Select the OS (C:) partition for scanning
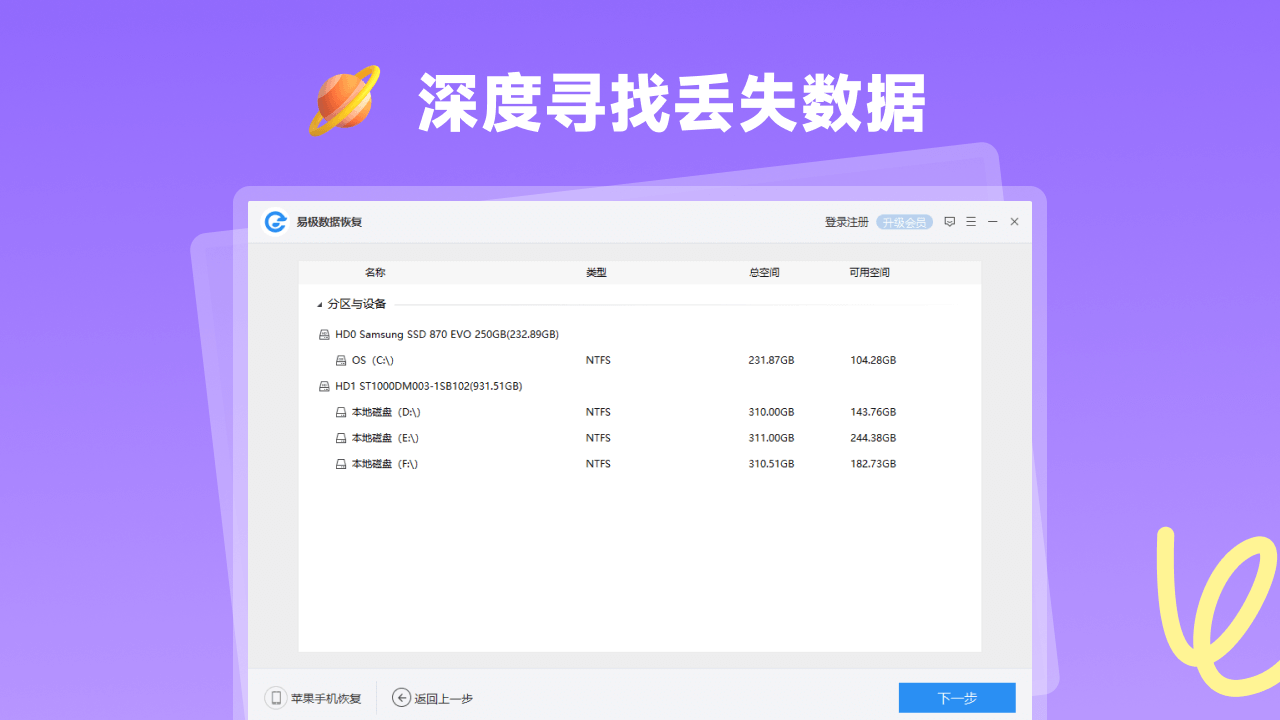 [375, 360]
